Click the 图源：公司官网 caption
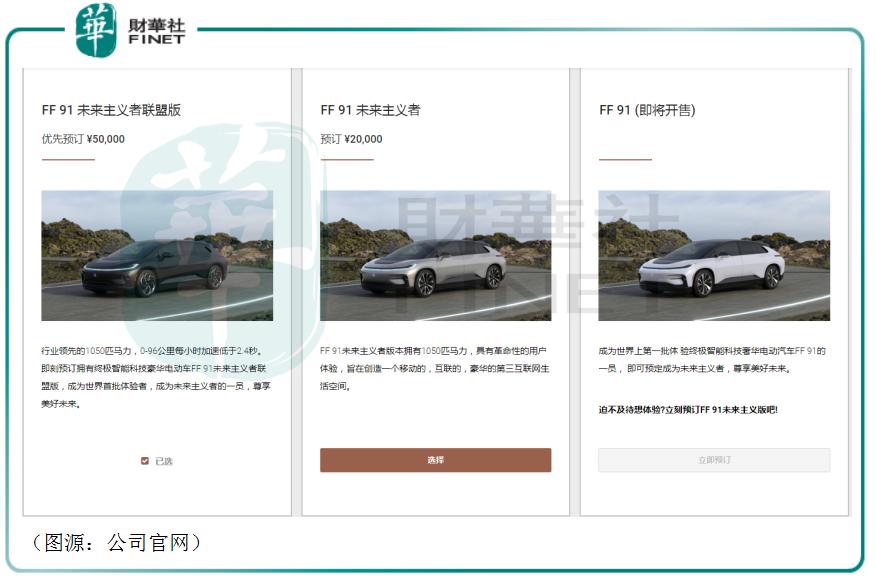The height and width of the screenshot is (581, 876). 116,542
